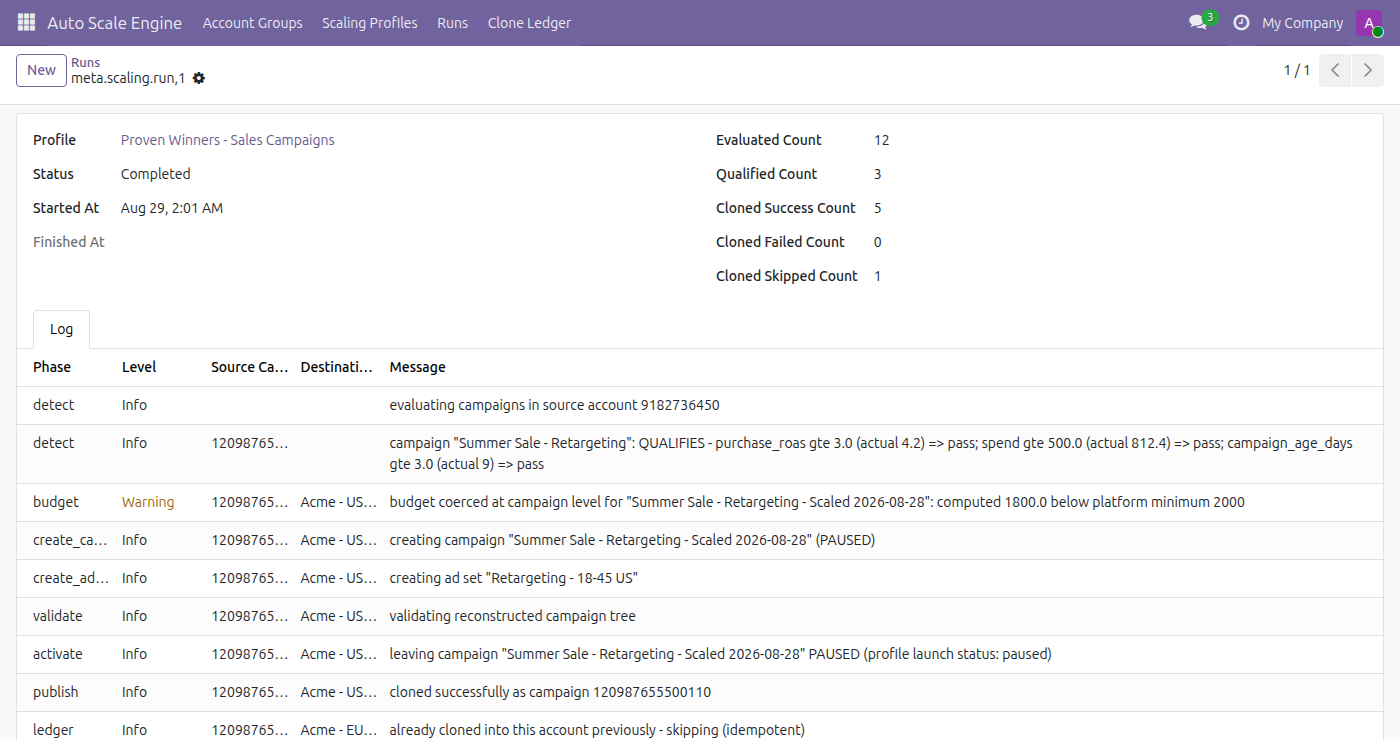Open the Account Groups menu
This screenshot has width=1400, height=740.
(x=252, y=22)
